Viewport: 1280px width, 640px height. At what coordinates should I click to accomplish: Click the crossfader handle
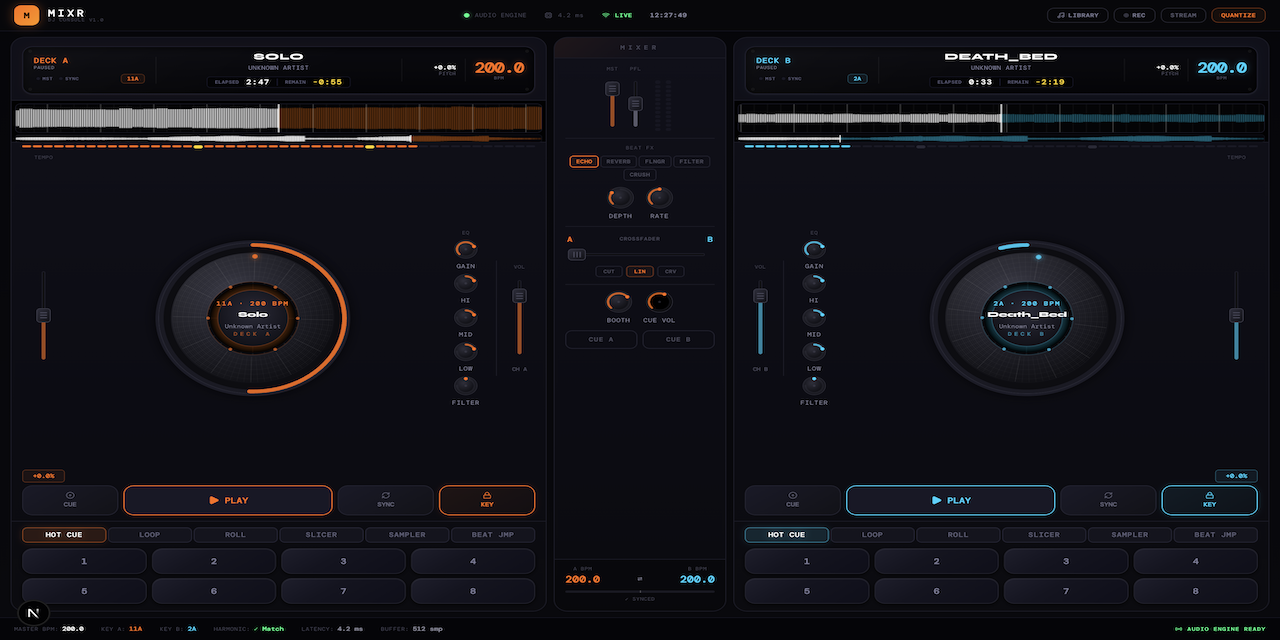[577, 255]
